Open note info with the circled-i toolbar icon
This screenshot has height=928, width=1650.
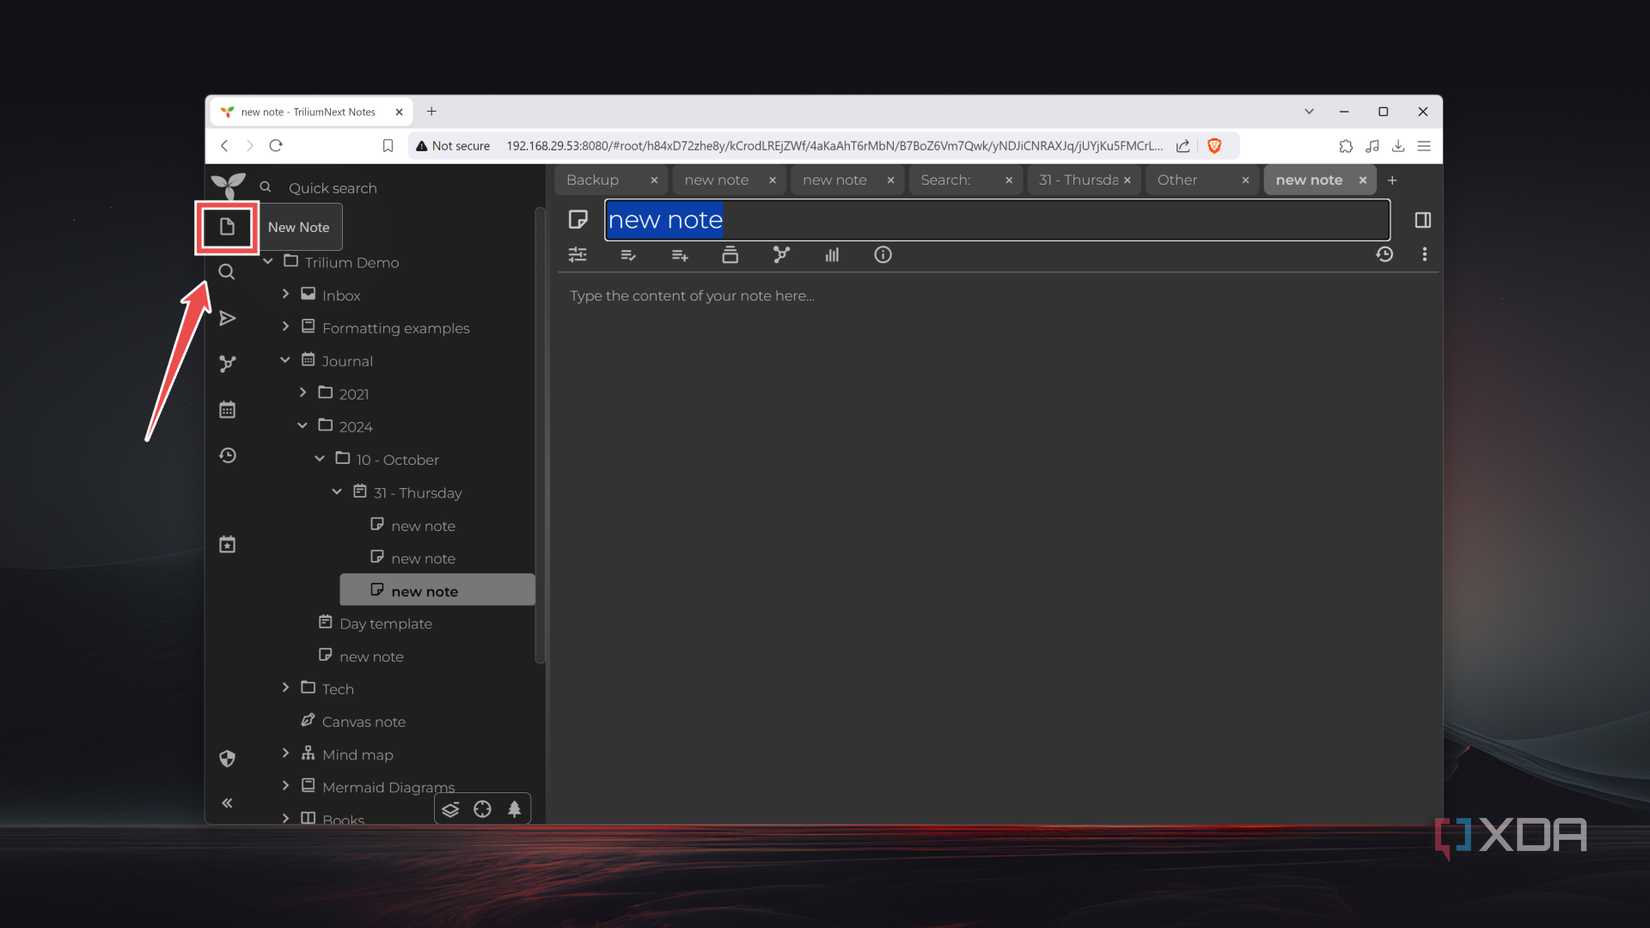click(882, 255)
